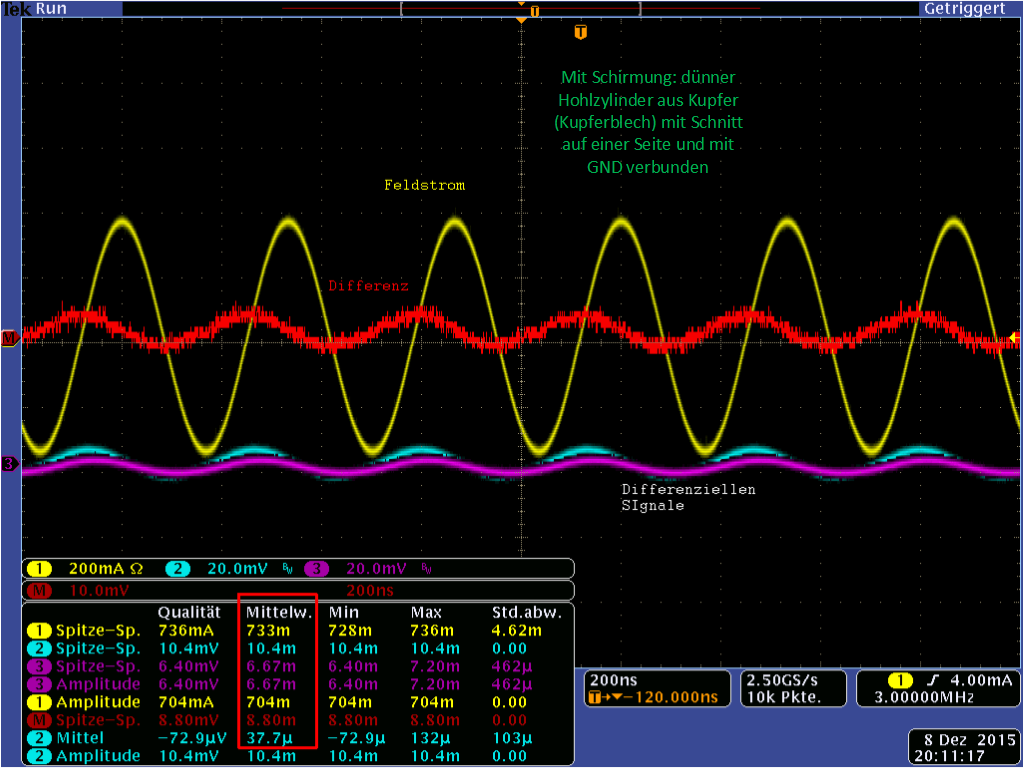
Task: Click the 200mA Ω channel 1 scale
Action: [106, 569]
